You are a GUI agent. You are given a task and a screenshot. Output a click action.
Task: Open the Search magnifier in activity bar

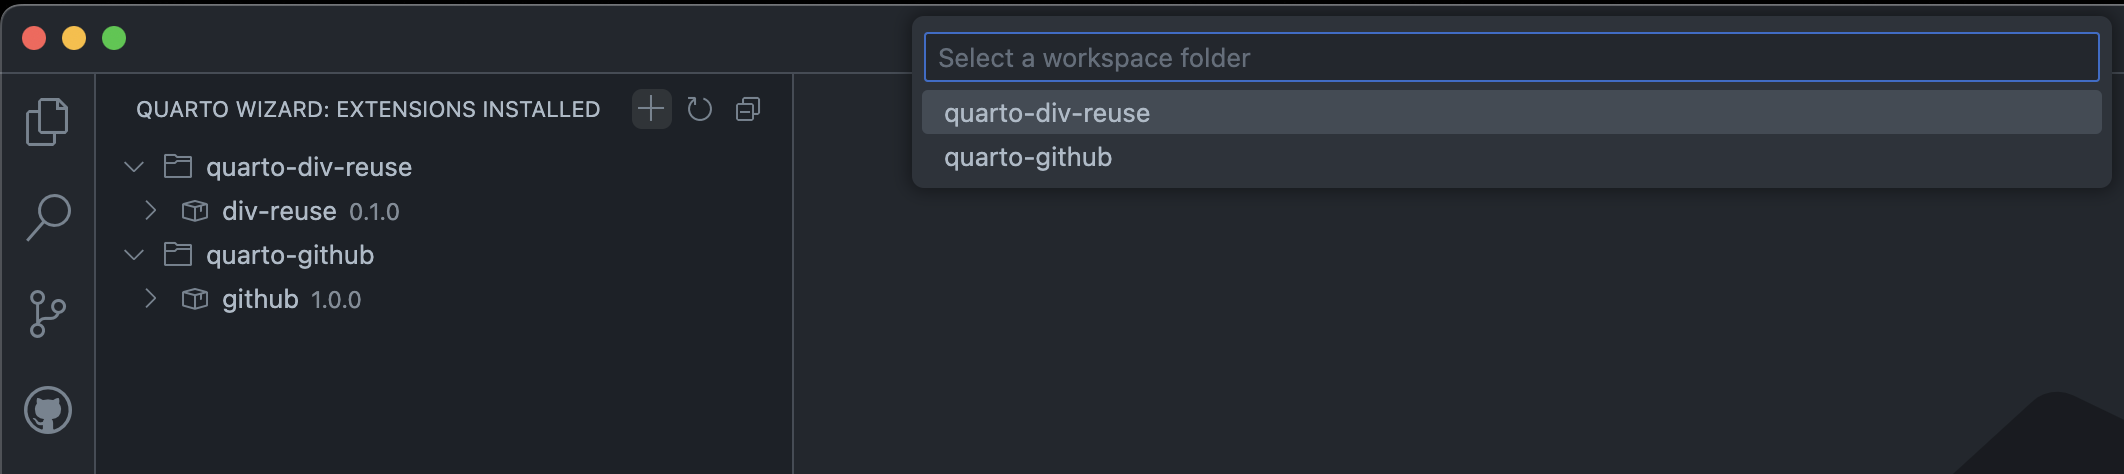(x=47, y=217)
